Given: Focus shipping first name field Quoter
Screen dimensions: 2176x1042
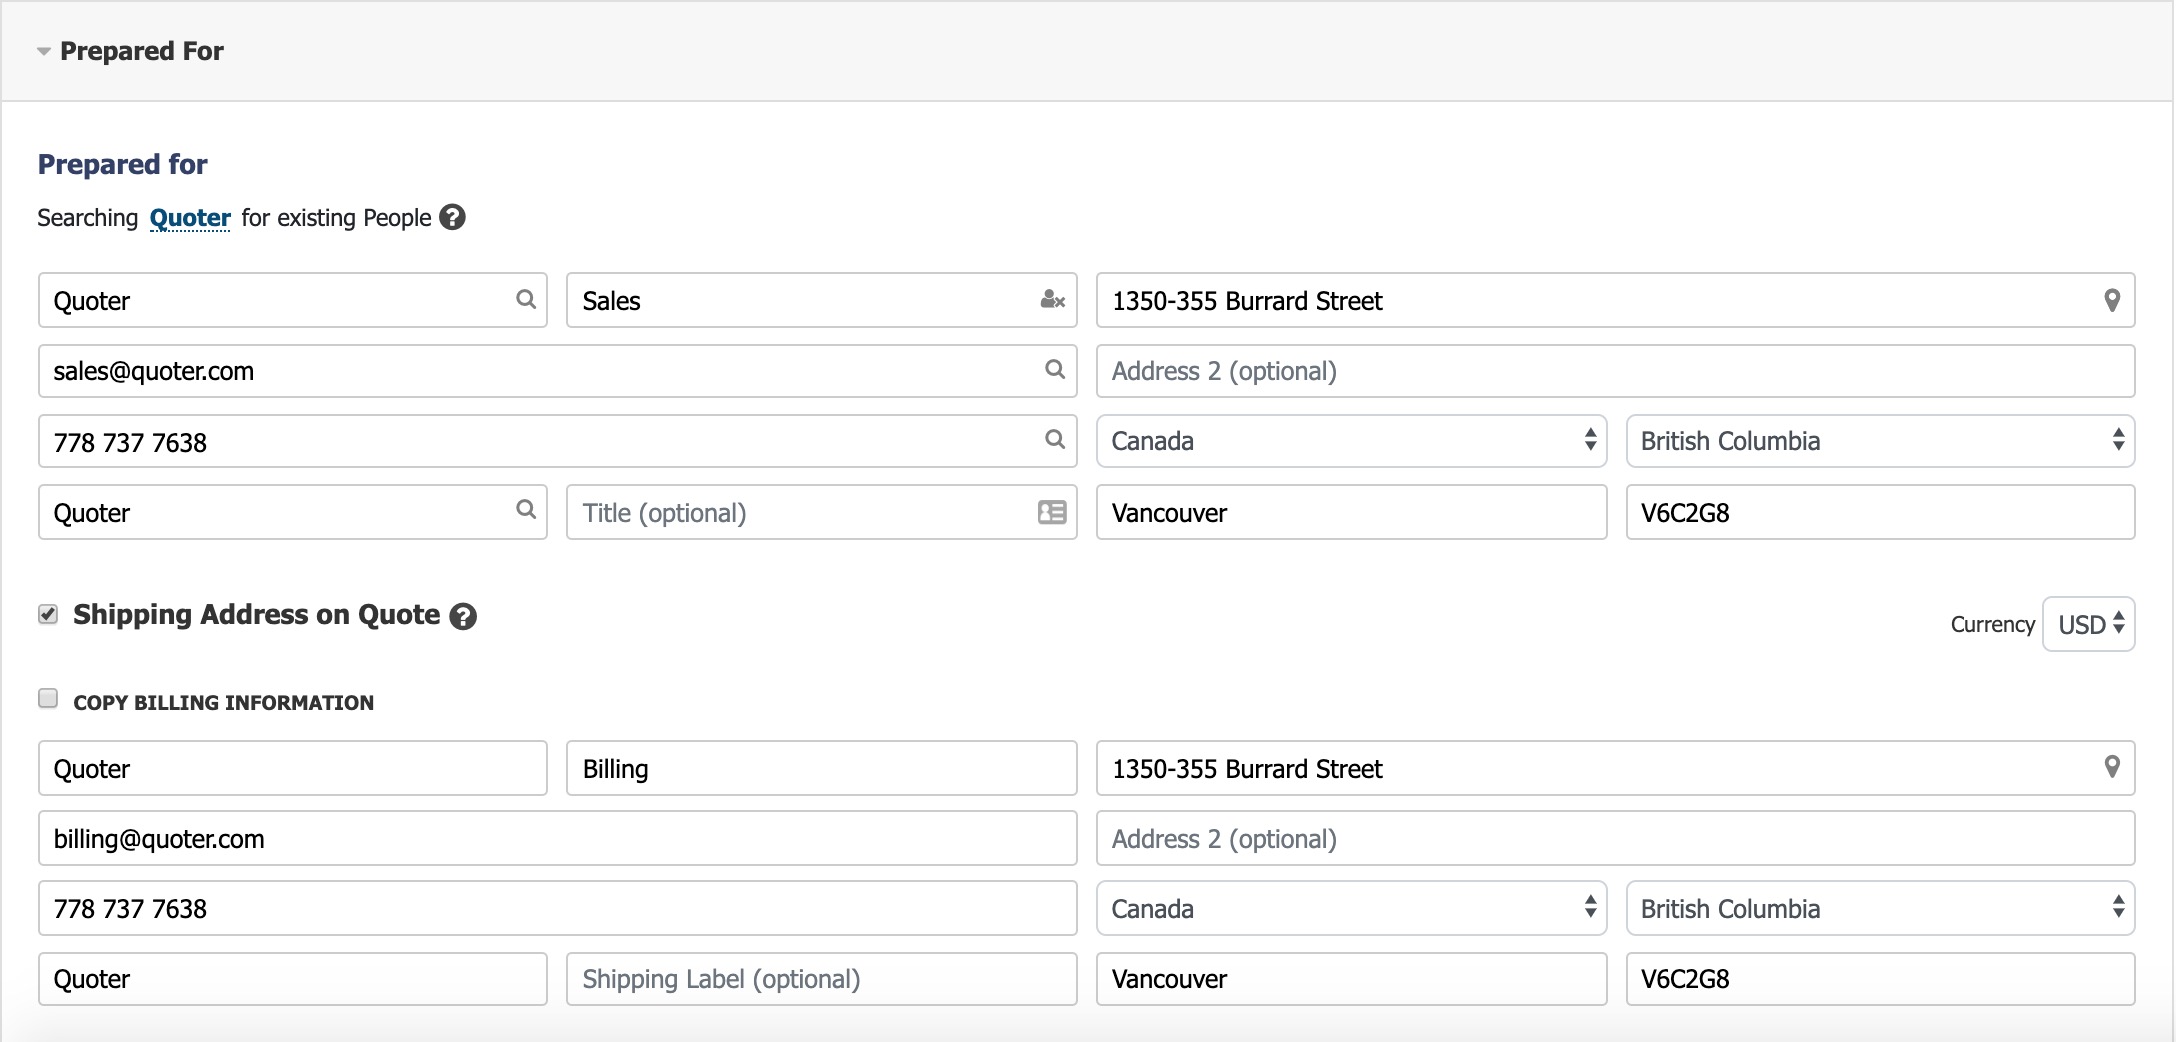Looking at the screenshot, I should click(x=293, y=768).
